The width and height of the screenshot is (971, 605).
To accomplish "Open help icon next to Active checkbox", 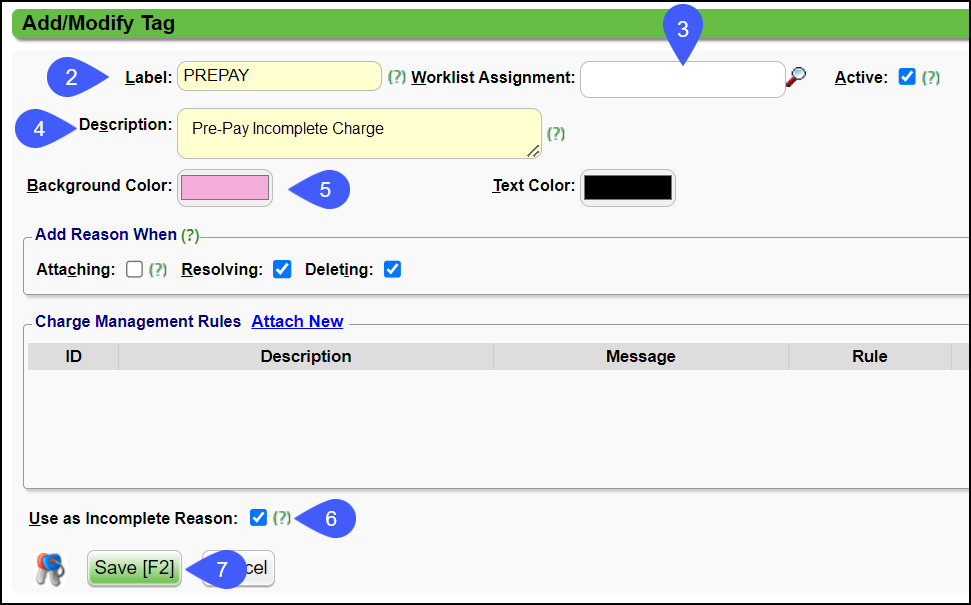I will pyautogui.click(x=931, y=77).
